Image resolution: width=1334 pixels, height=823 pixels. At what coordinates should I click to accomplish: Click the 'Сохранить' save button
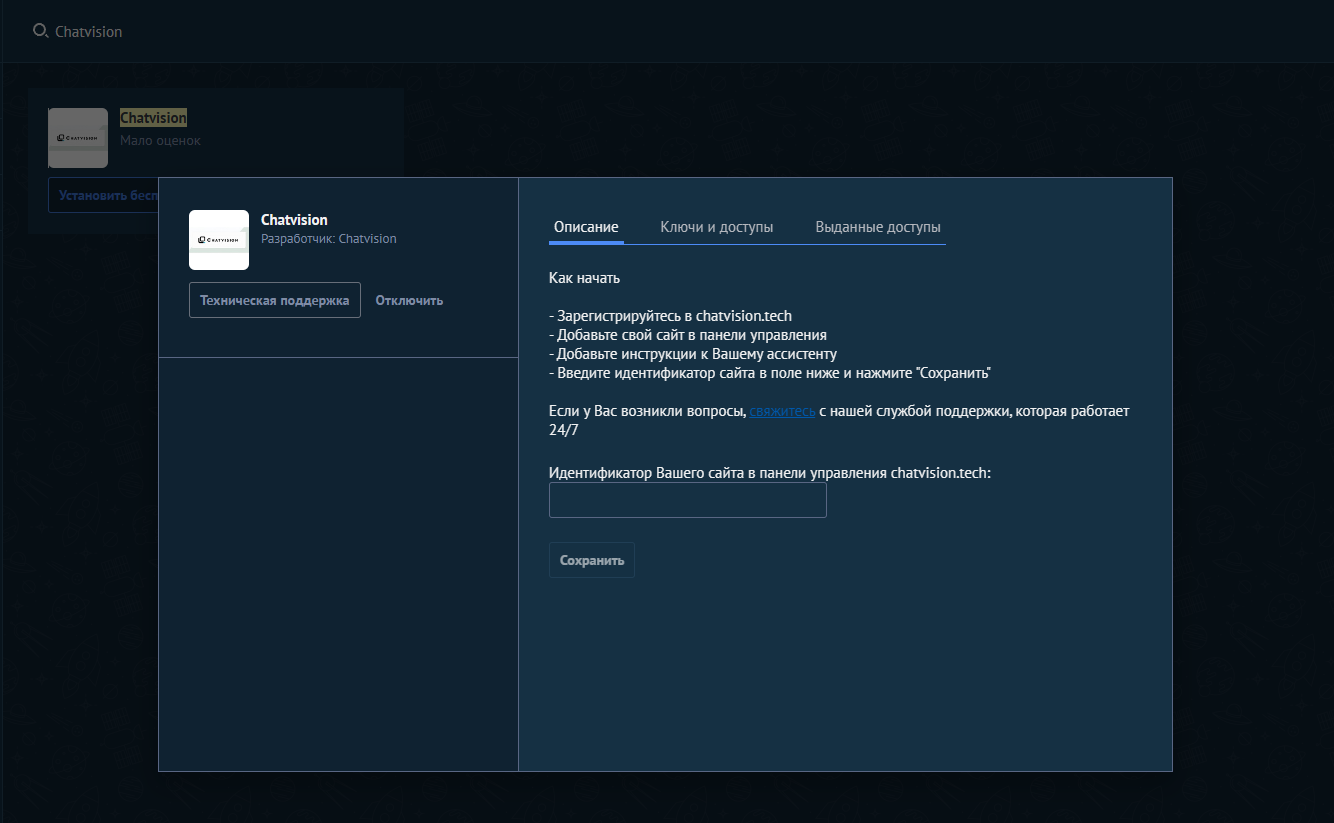592,560
